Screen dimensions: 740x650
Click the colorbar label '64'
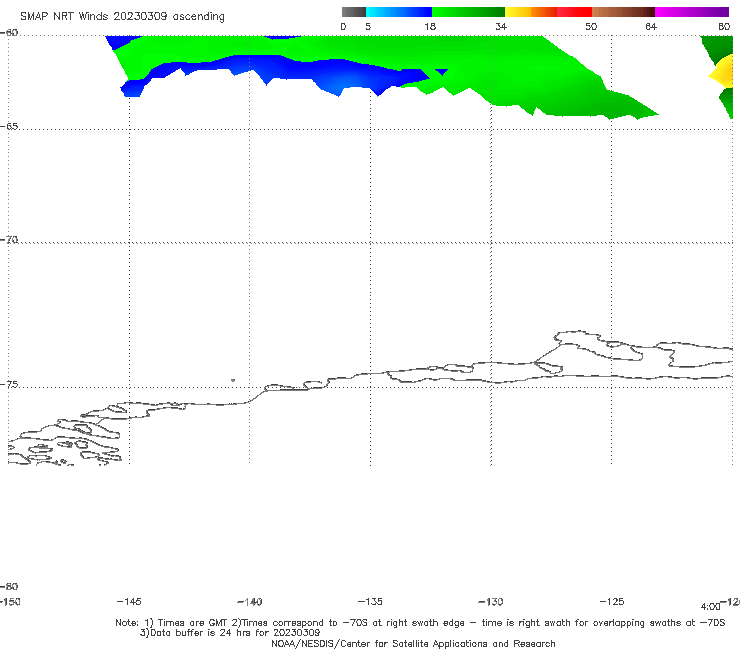651,27
